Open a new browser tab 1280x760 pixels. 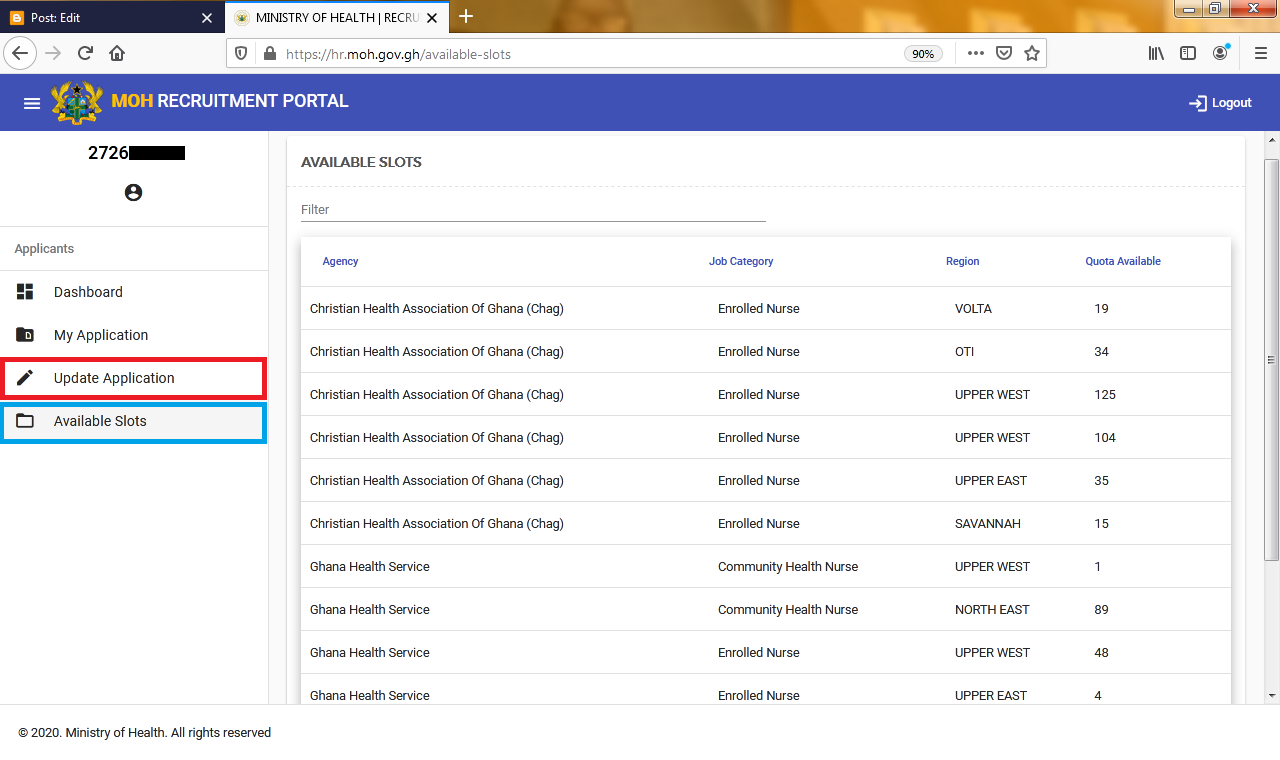[x=466, y=16]
